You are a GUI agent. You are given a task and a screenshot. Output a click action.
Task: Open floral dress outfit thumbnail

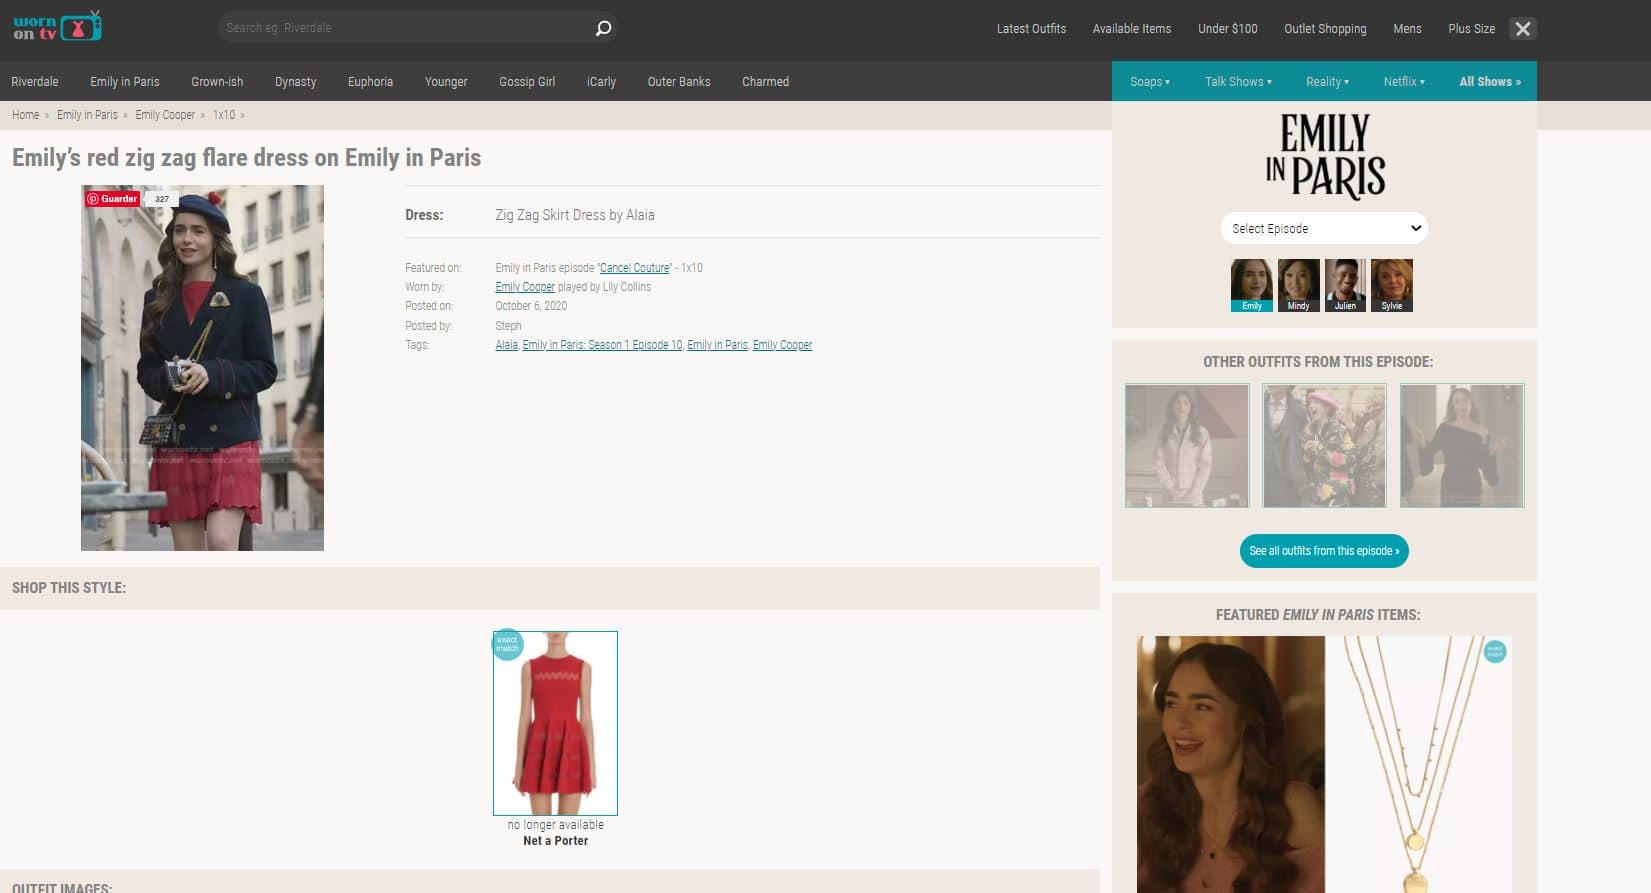(1324, 445)
